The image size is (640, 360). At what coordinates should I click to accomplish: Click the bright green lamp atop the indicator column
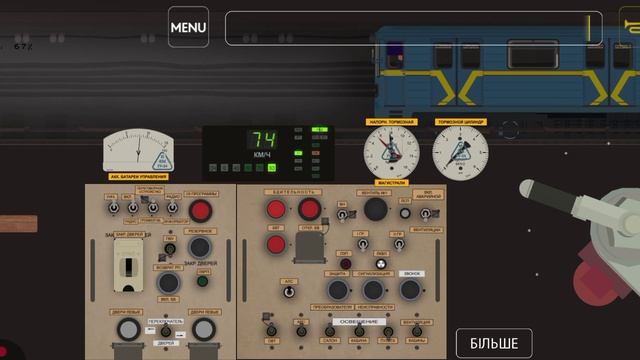coord(319,129)
